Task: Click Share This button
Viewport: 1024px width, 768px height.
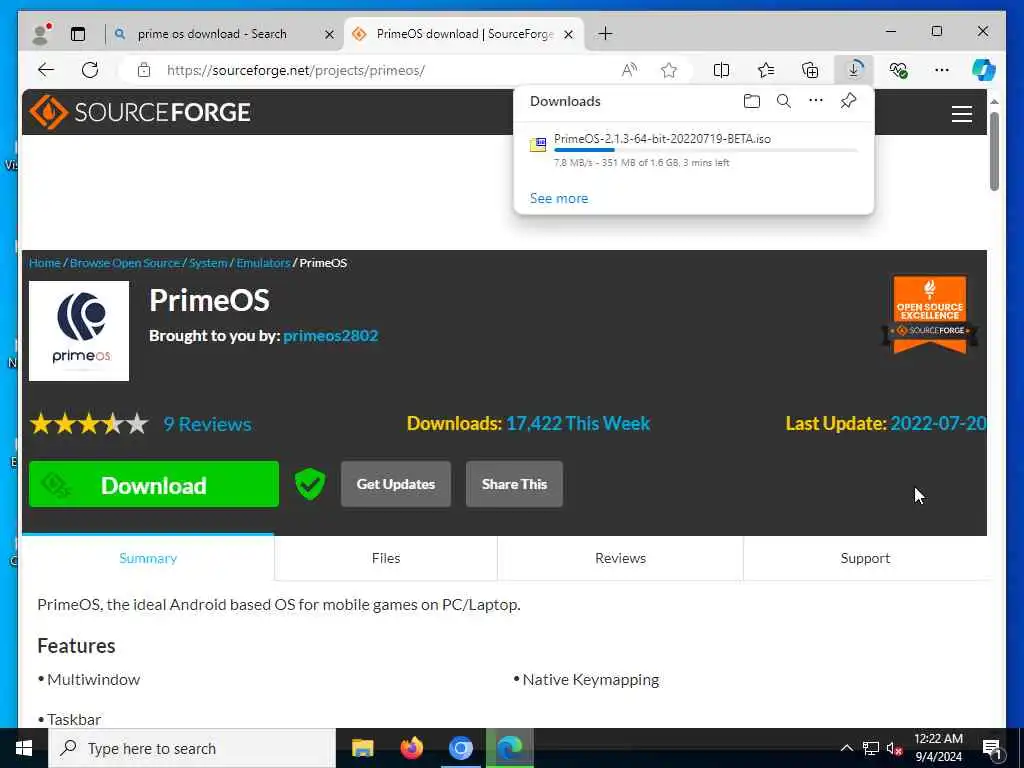Action: click(514, 484)
